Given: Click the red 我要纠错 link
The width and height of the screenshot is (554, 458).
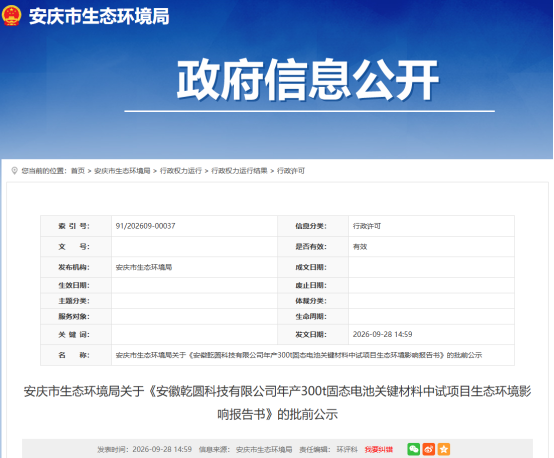Looking at the screenshot, I should 379,450.
